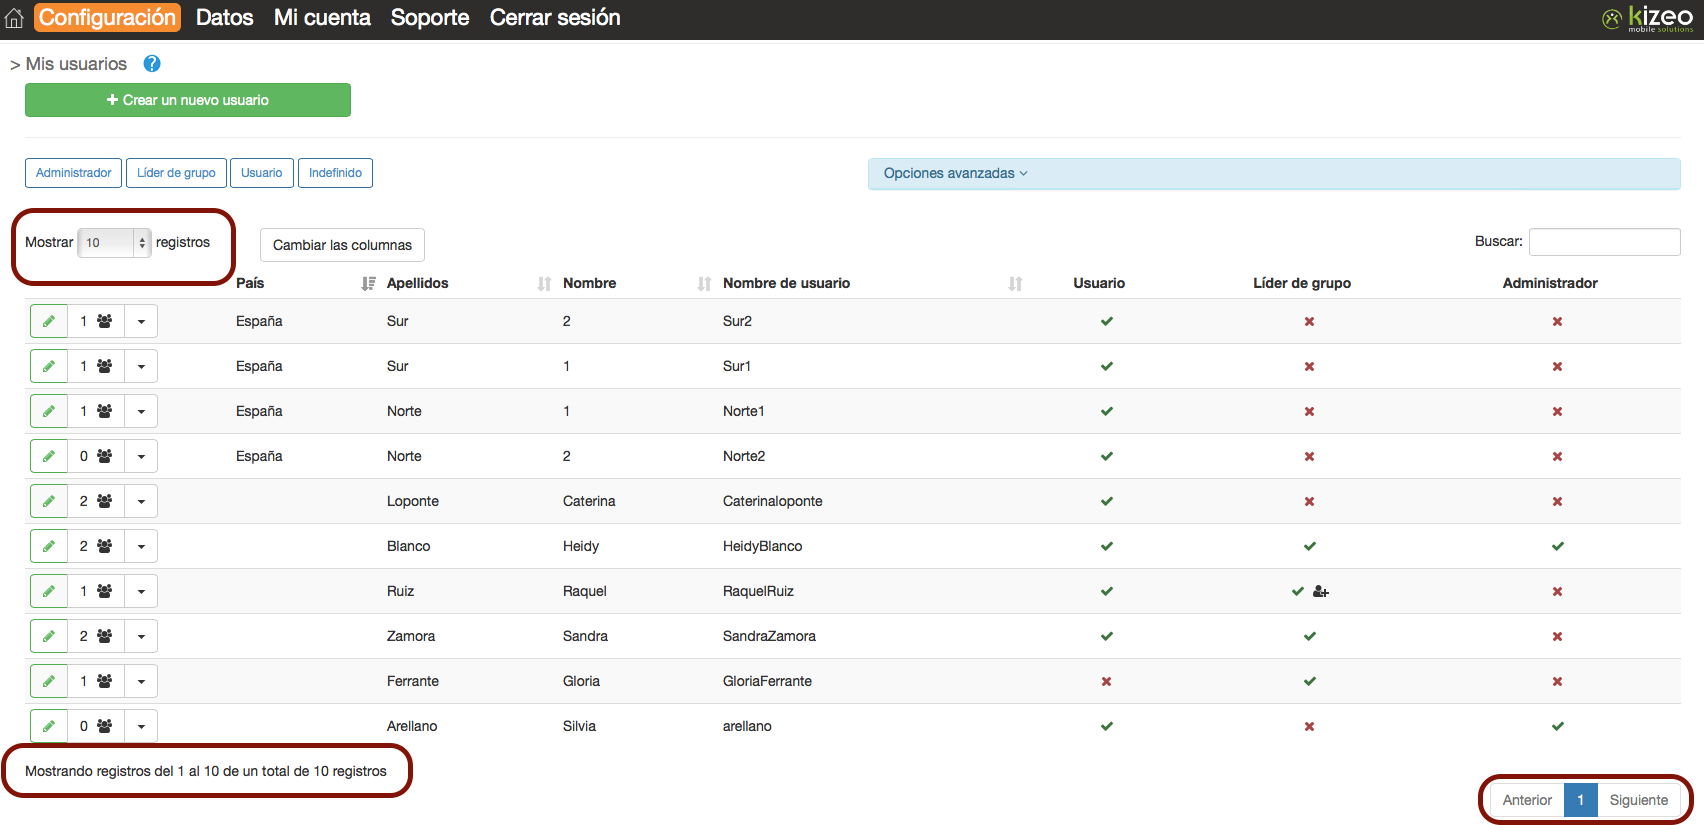The height and width of the screenshot is (825, 1704).
Task: Toggle Usuario status checkmark for Sur2
Action: point(1107,321)
